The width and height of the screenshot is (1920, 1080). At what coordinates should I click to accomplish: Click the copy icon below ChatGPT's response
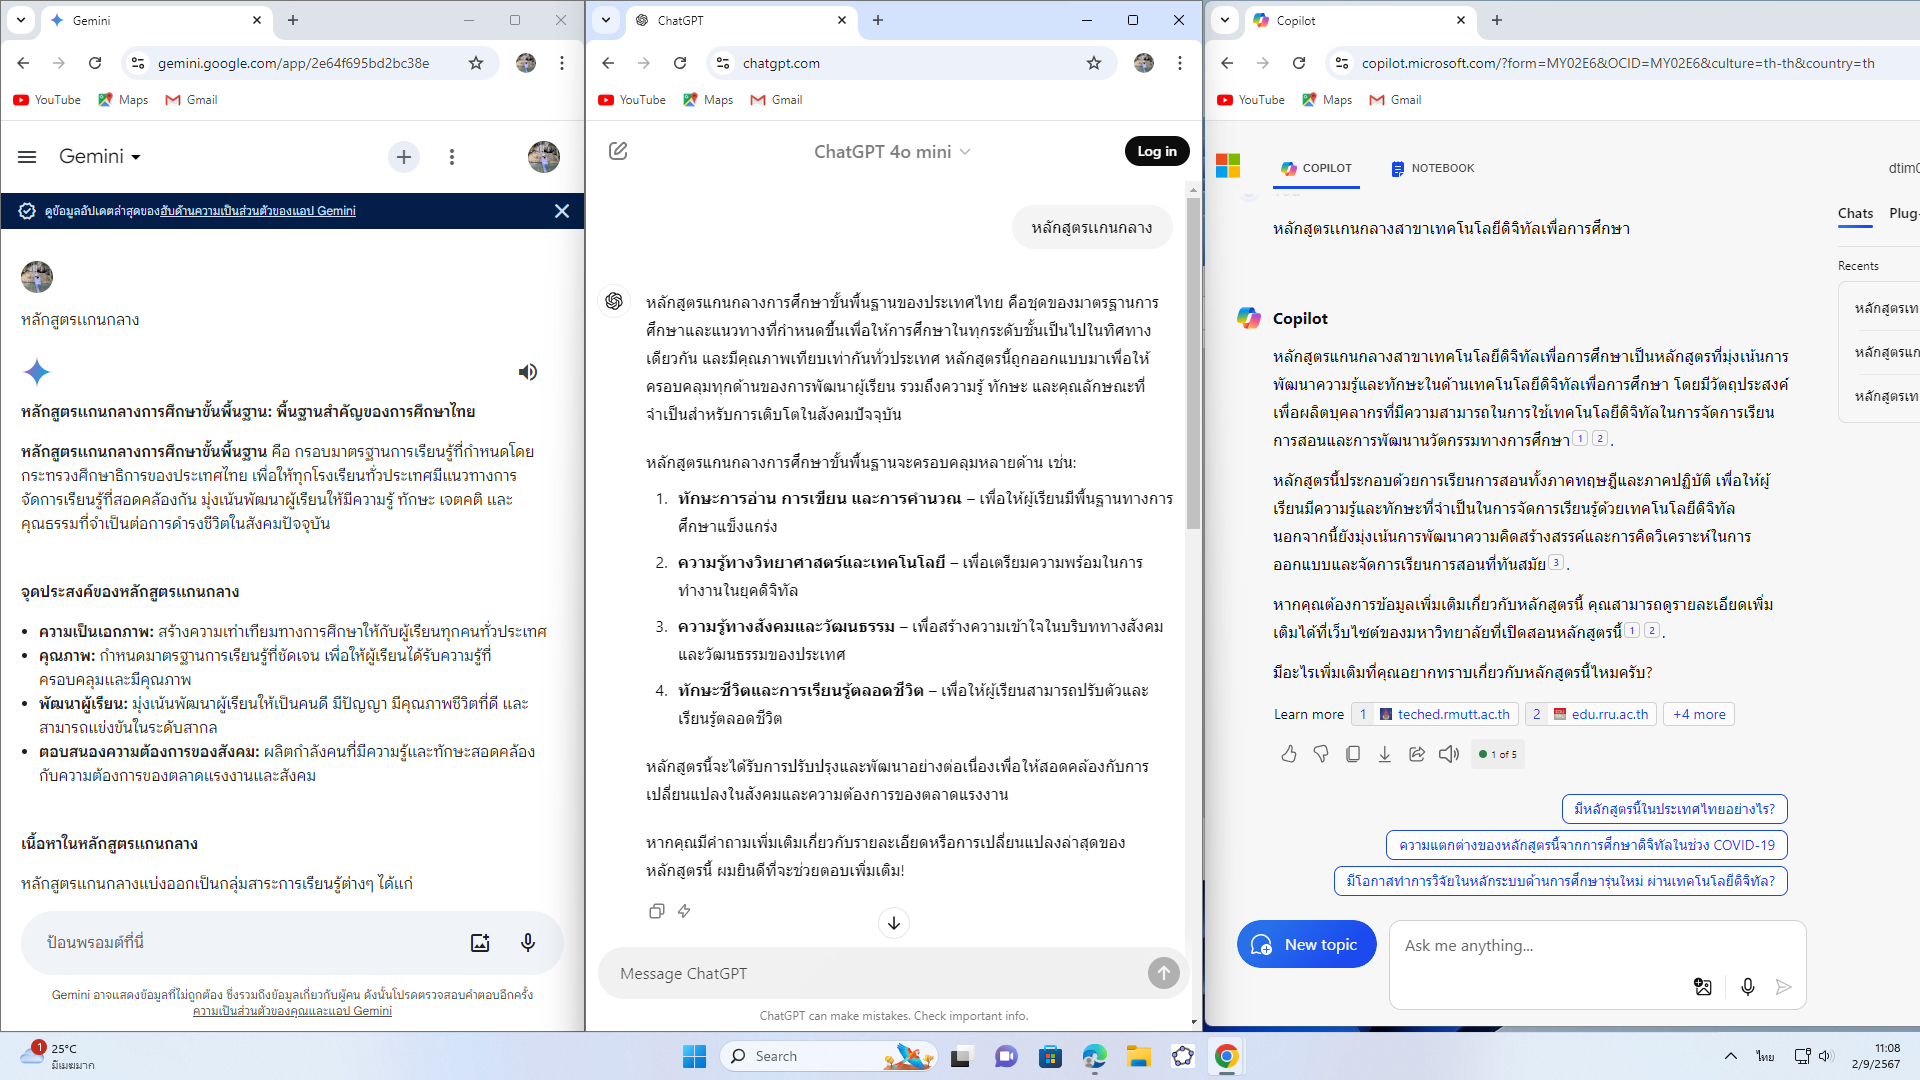click(656, 911)
